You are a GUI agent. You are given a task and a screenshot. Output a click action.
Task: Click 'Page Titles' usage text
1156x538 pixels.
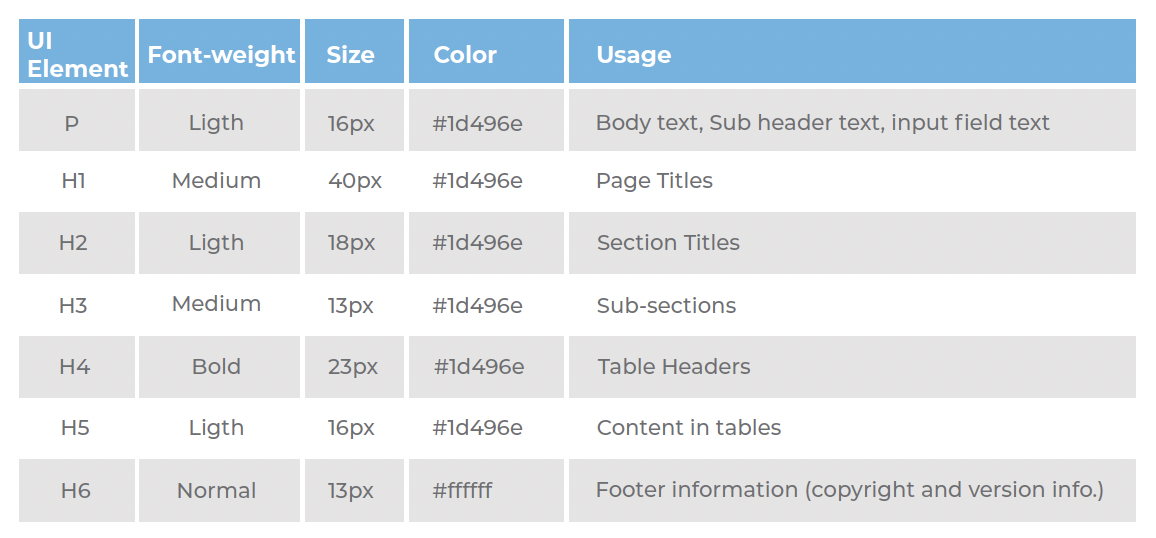pos(654,181)
